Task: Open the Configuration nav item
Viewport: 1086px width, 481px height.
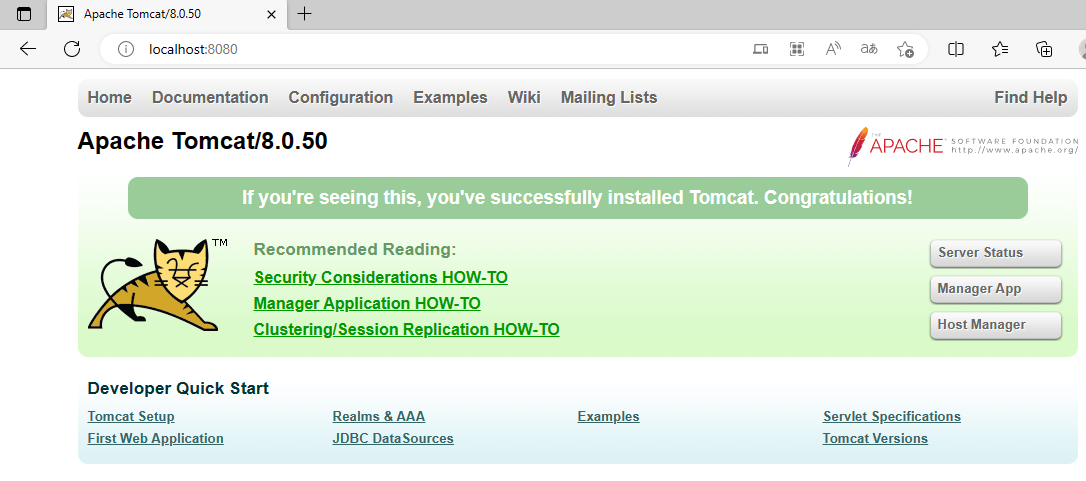Action: pyautogui.click(x=341, y=98)
